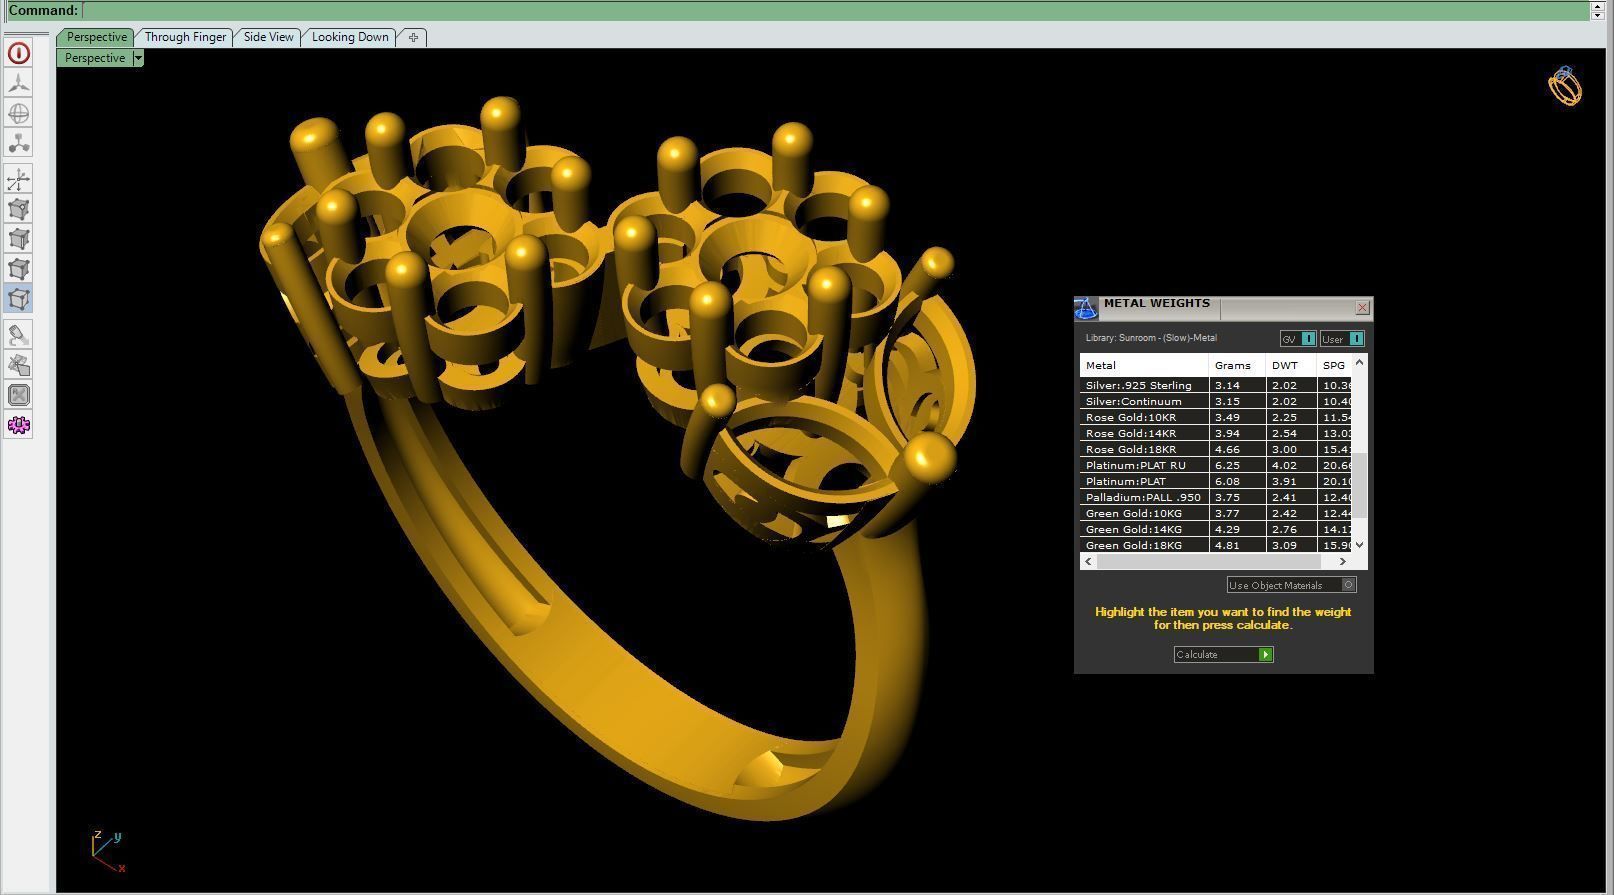Screen dimensions: 1614x895
Task: Select the Green Gold:14KG row
Action: [1217, 529]
